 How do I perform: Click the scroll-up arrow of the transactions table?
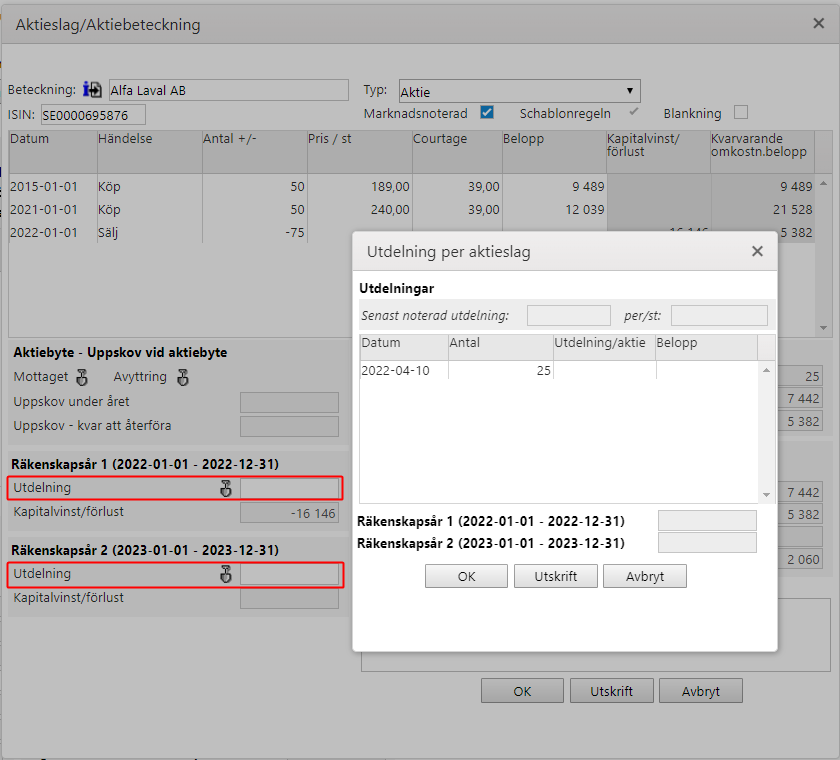coord(823,183)
